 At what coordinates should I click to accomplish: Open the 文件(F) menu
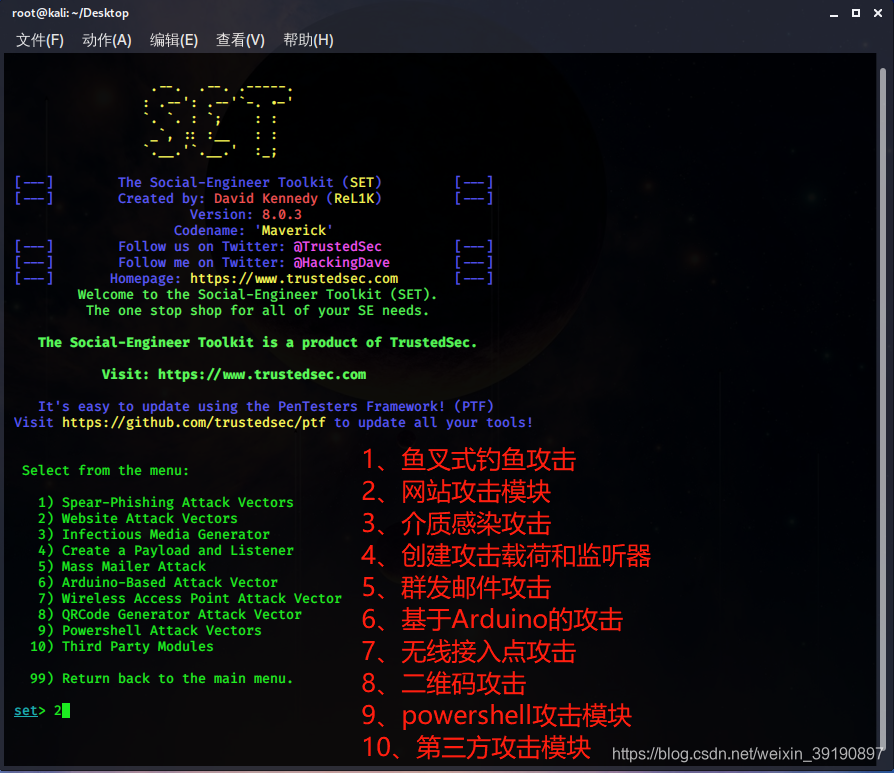point(40,40)
